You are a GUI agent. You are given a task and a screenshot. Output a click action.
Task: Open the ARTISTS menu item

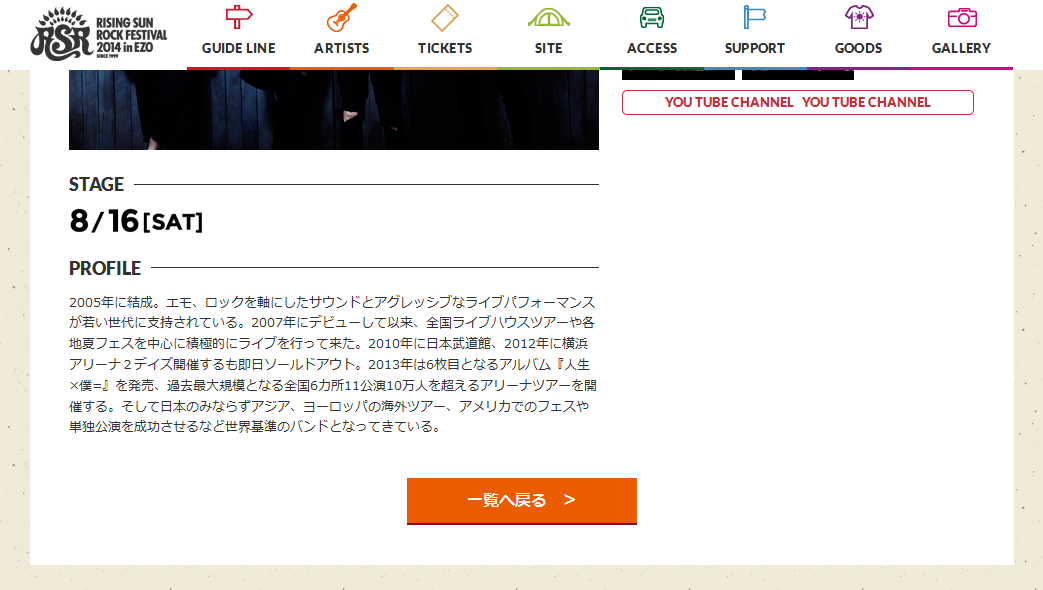(341, 48)
